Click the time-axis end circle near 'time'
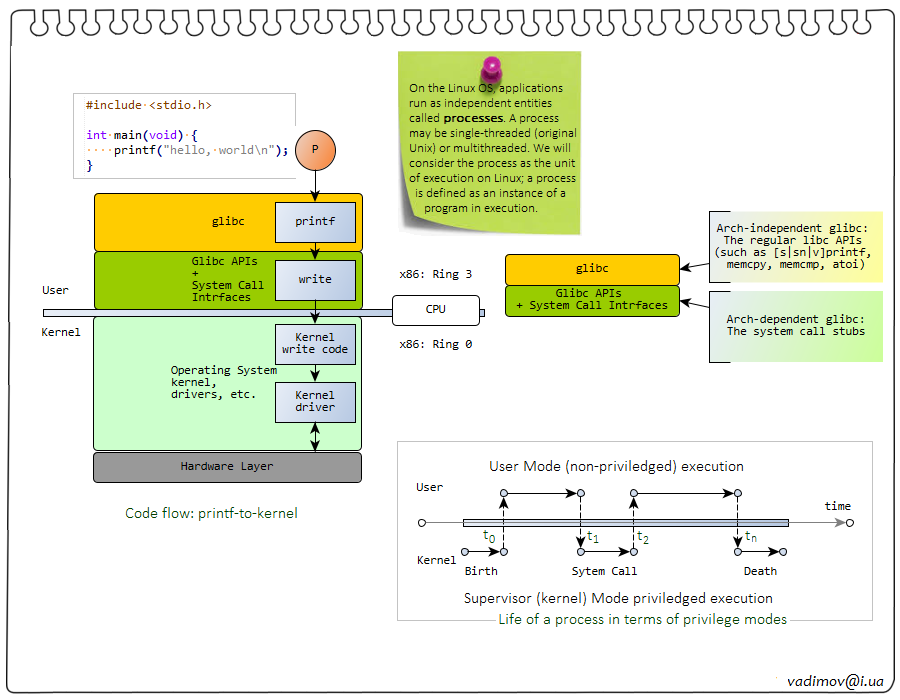 (x=849, y=522)
